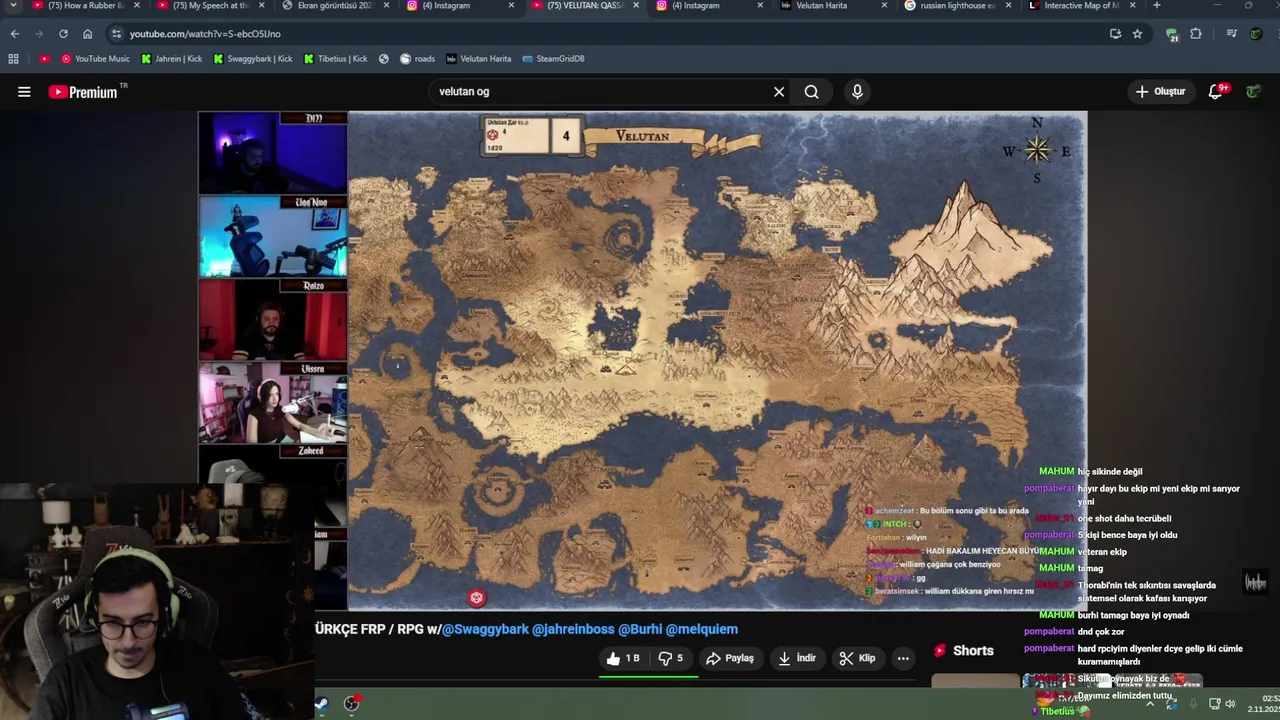This screenshot has width=1280, height=720.
Task: Open the YouTube account avatar menu
Action: pyautogui.click(x=1253, y=92)
